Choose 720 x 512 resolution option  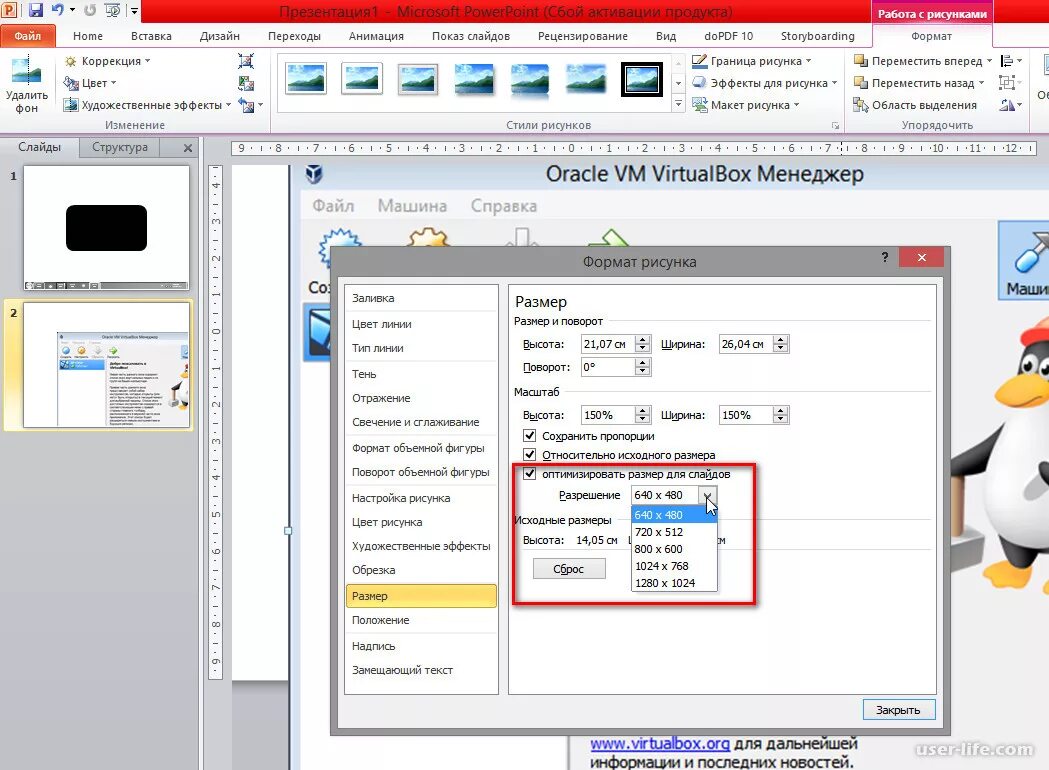(674, 532)
